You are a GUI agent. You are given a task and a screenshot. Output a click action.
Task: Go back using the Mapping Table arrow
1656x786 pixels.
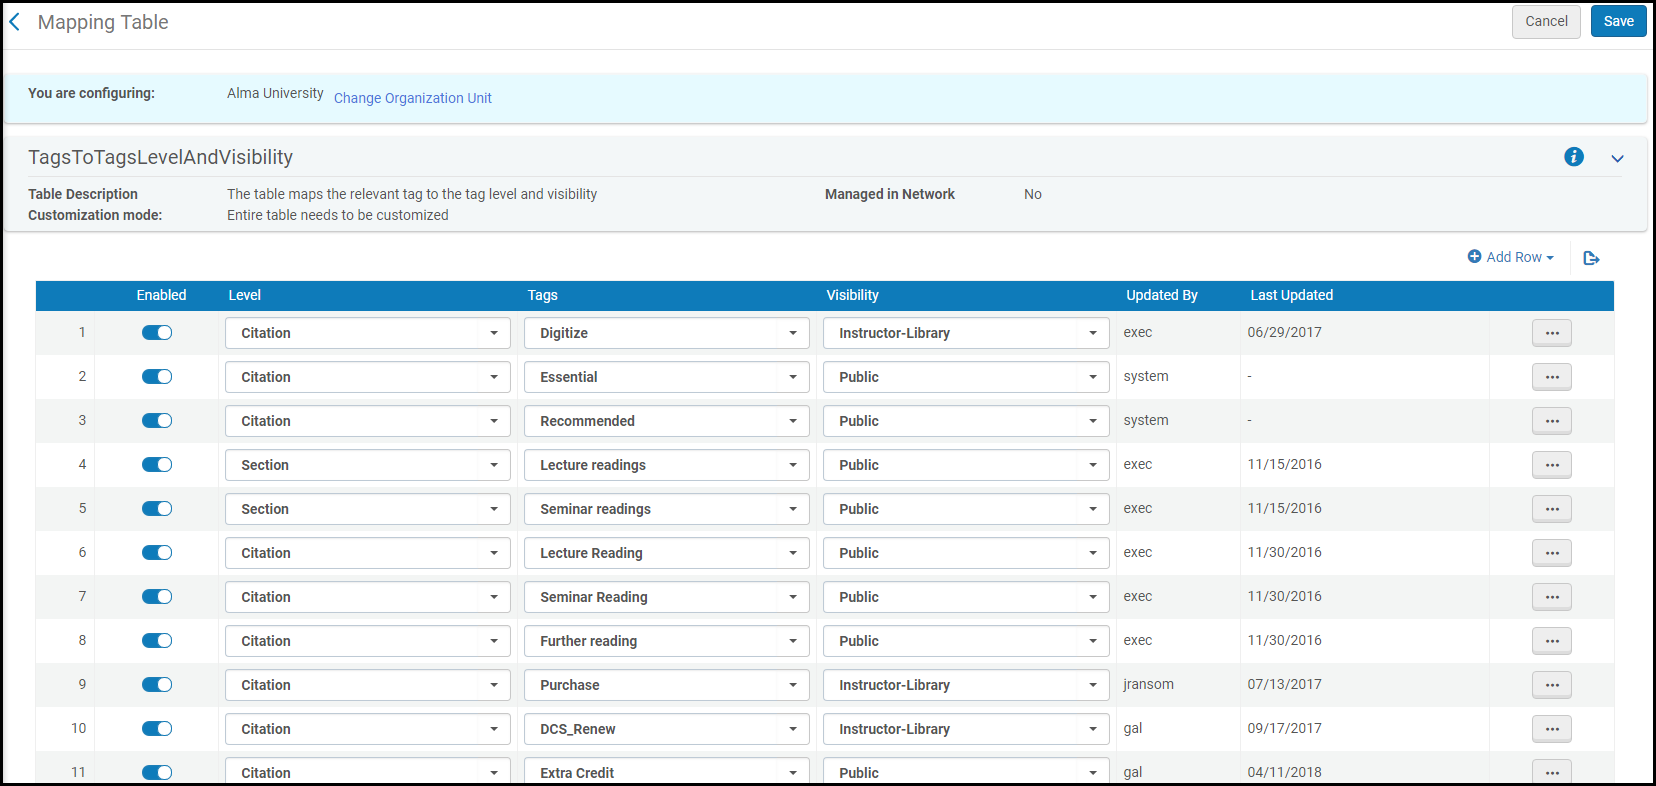click(15, 22)
